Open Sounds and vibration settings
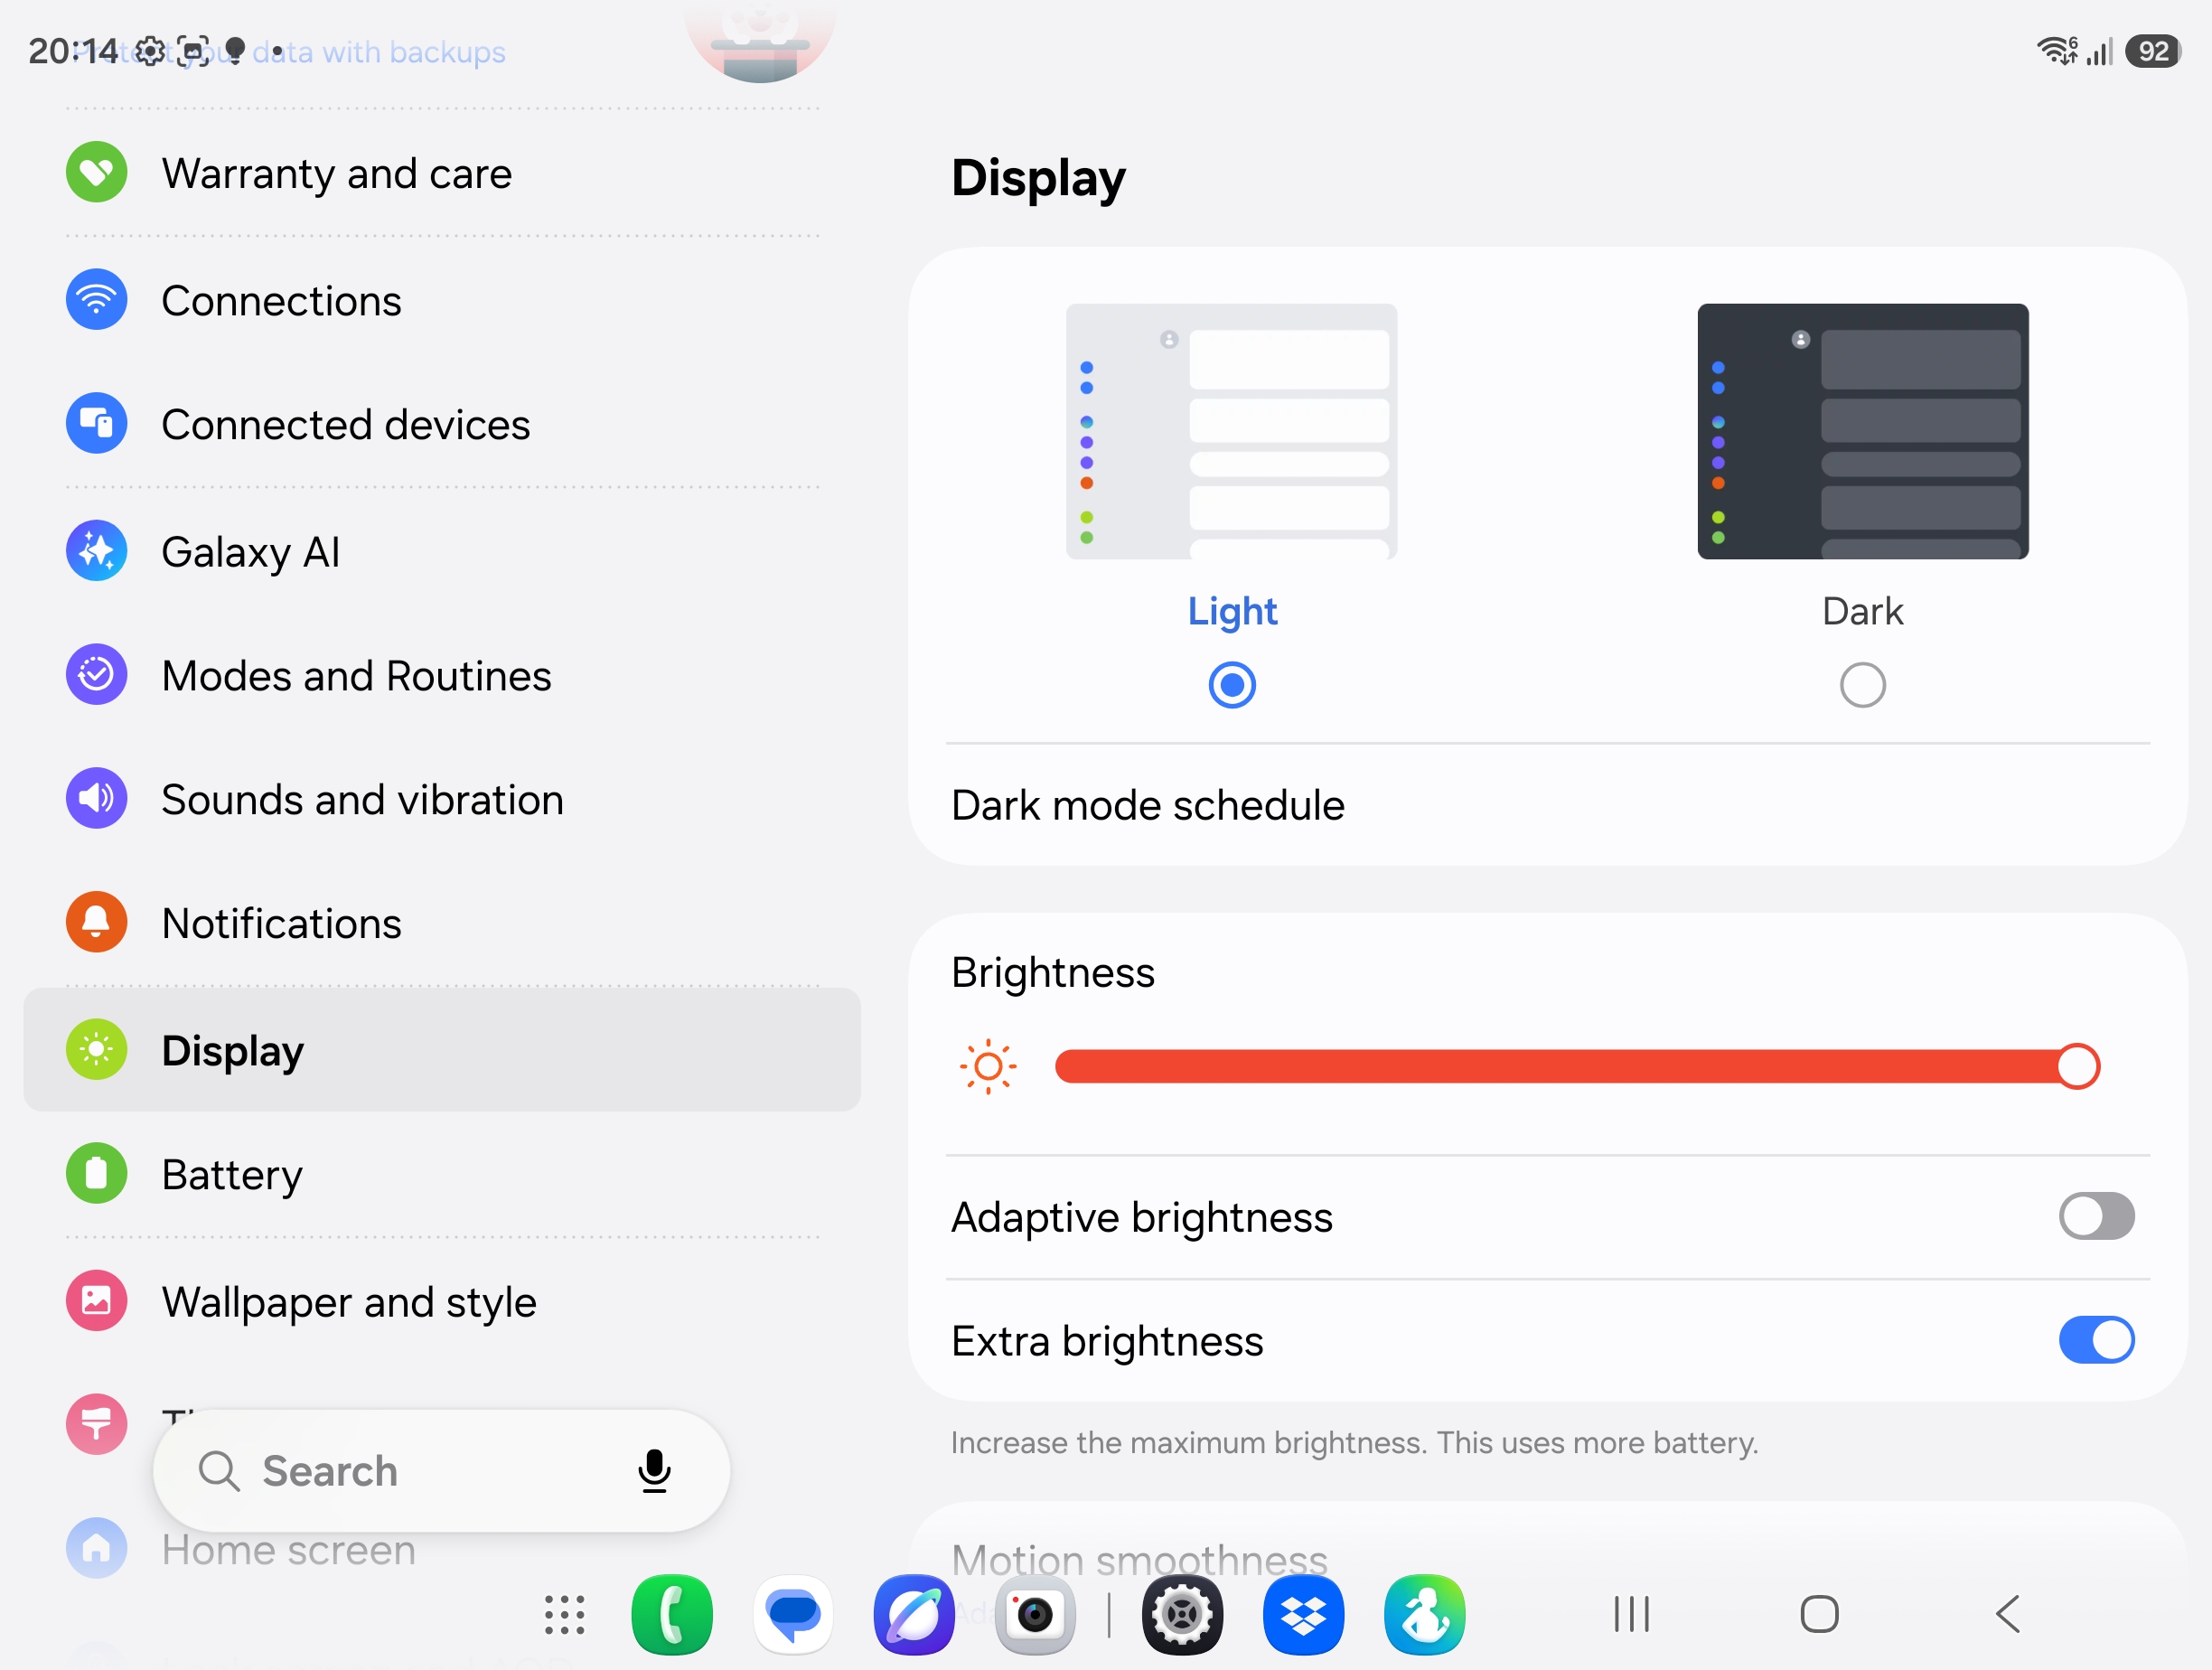 442,798
